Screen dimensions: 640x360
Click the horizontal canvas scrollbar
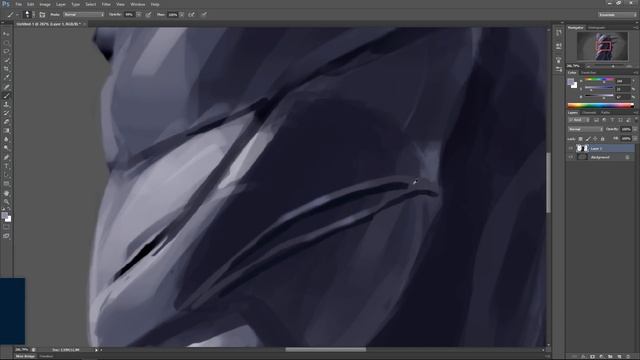click(325, 349)
